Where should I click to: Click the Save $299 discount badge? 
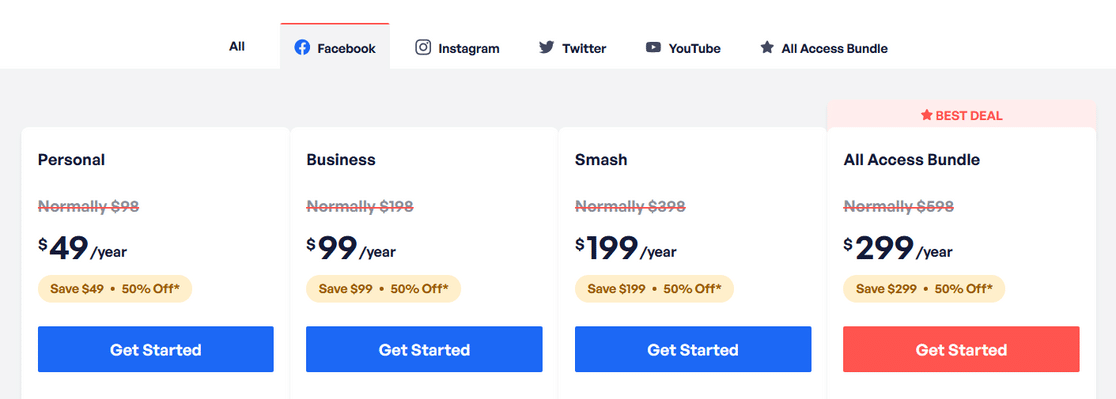pos(924,289)
